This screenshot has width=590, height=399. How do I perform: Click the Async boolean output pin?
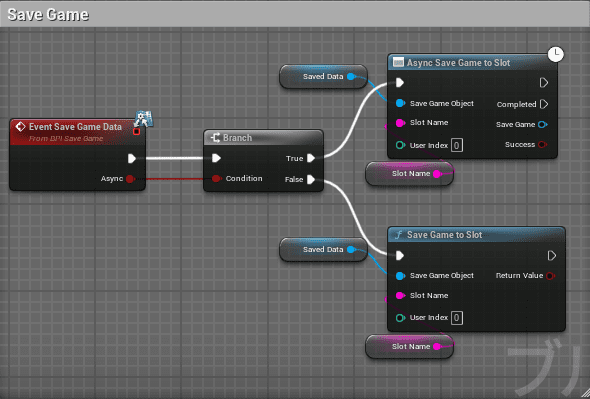tap(130, 179)
